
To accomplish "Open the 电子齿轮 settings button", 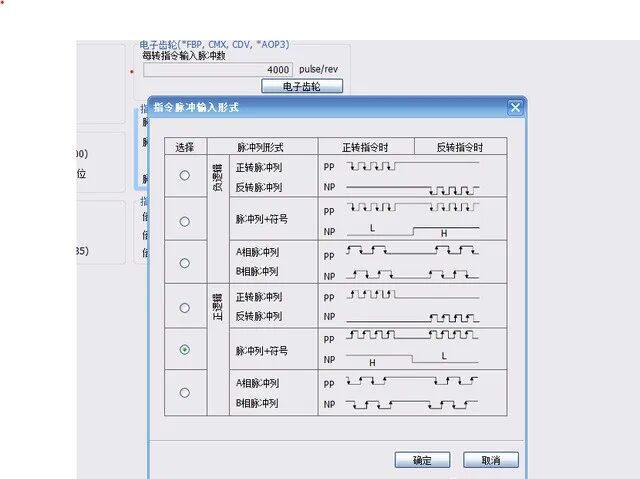I will pyautogui.click(x=302, y=86).
